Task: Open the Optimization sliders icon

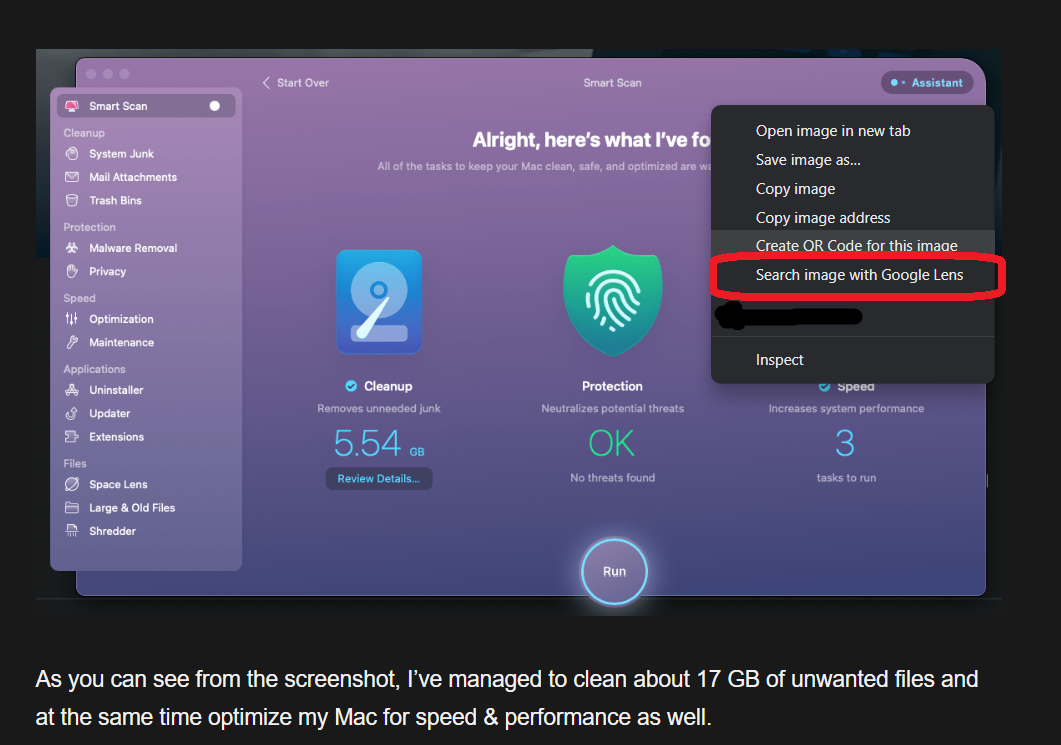Action: pyautogui.click(x=71, y=319)
